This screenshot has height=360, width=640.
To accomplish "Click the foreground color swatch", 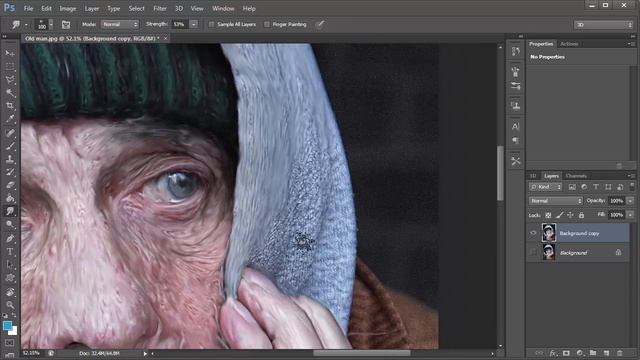I will click(7, 326).
